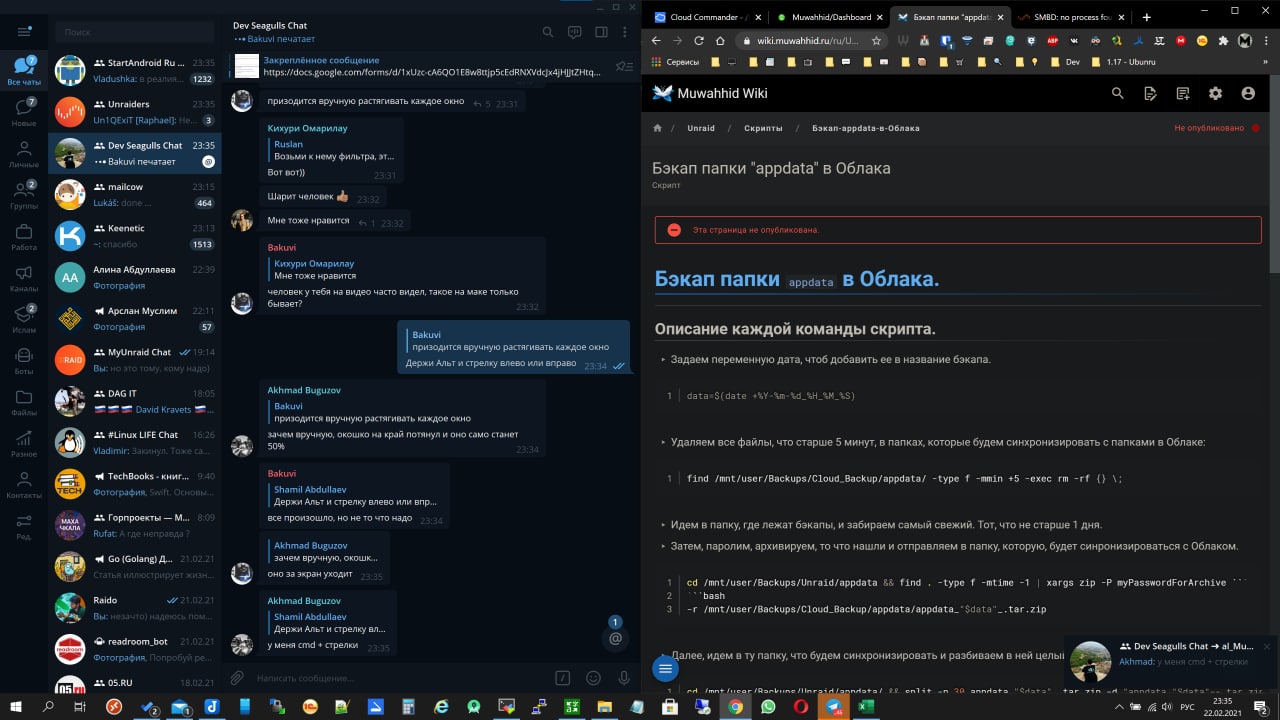Viewport: 1280px width, 720px height.
Task: Open StartAndroid Ru chat
Action: point(135,70)
